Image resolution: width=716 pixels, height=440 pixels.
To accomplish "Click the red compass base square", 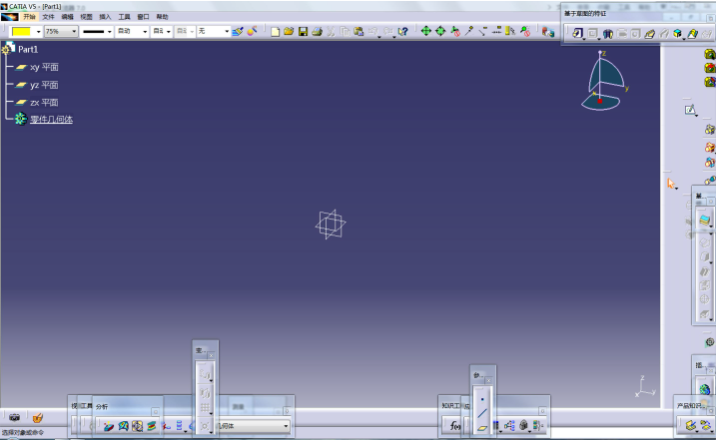I will coord(600,101).
